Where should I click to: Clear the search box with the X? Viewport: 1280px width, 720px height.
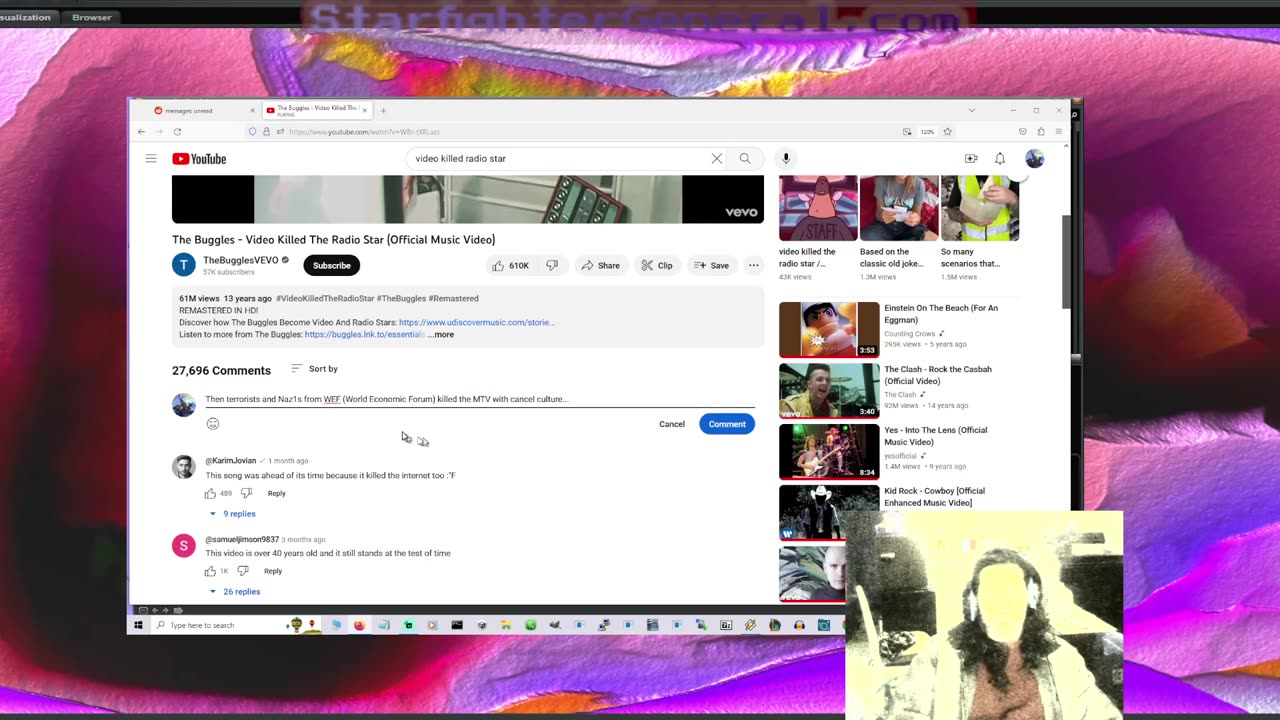click(x=717, y=158)
